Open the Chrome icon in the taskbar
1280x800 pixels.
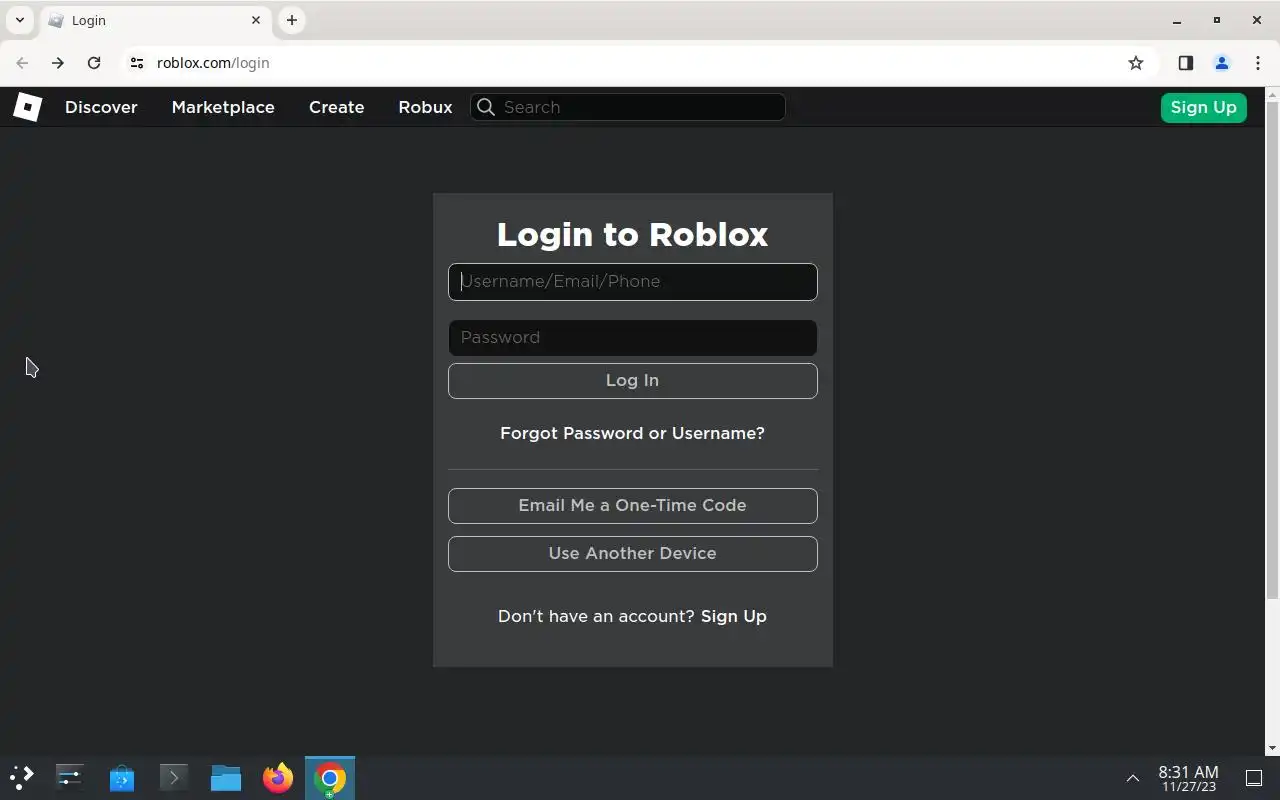point(330,778)
